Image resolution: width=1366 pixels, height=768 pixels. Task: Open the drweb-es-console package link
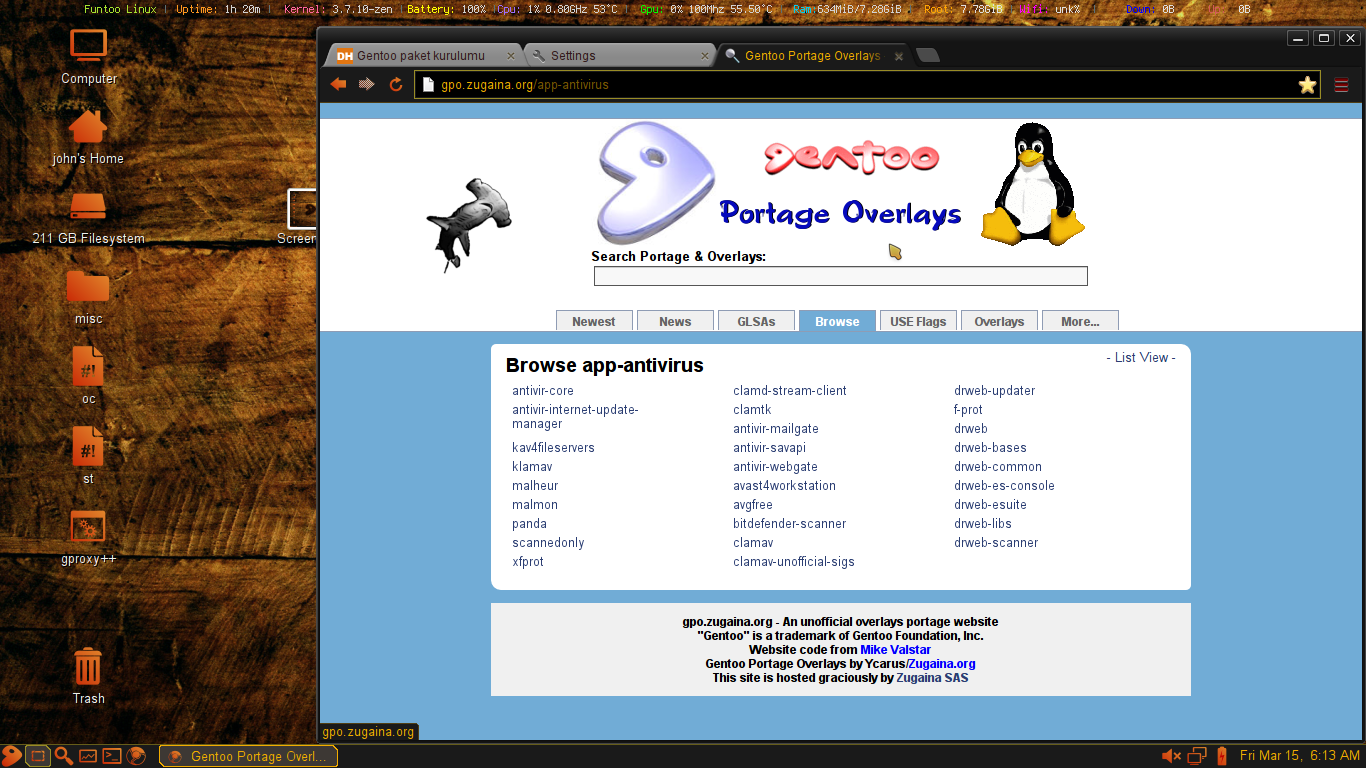[1004, 486]
